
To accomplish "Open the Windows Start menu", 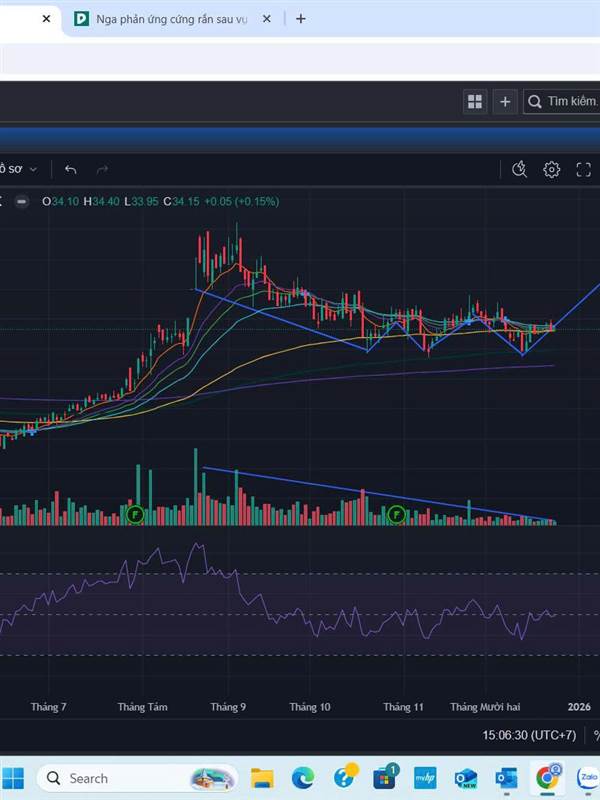I will pyautogui.click(x=14, y=778).
